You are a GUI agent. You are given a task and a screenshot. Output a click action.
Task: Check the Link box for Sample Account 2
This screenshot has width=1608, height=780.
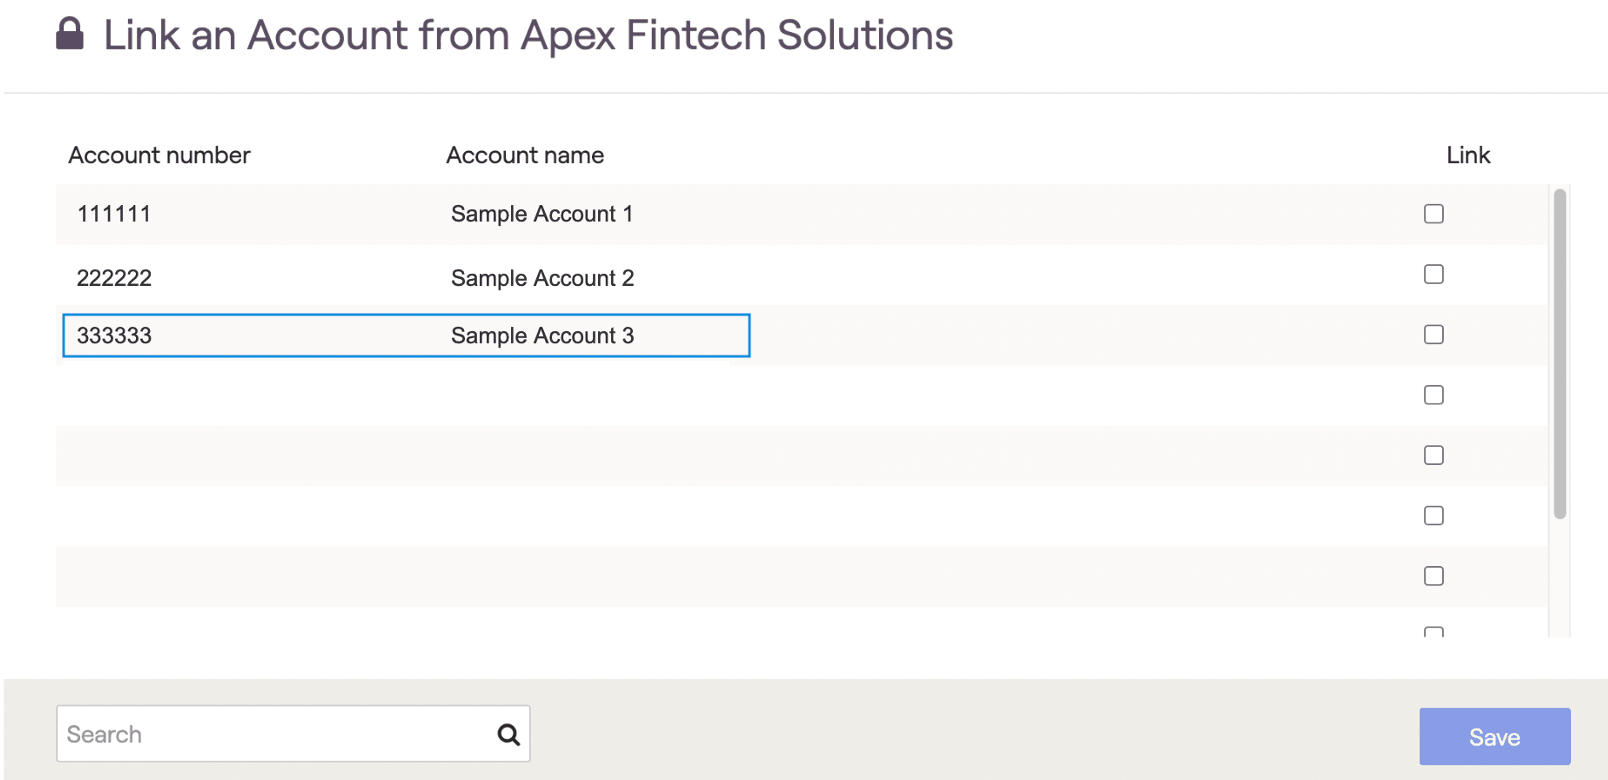1434,274
